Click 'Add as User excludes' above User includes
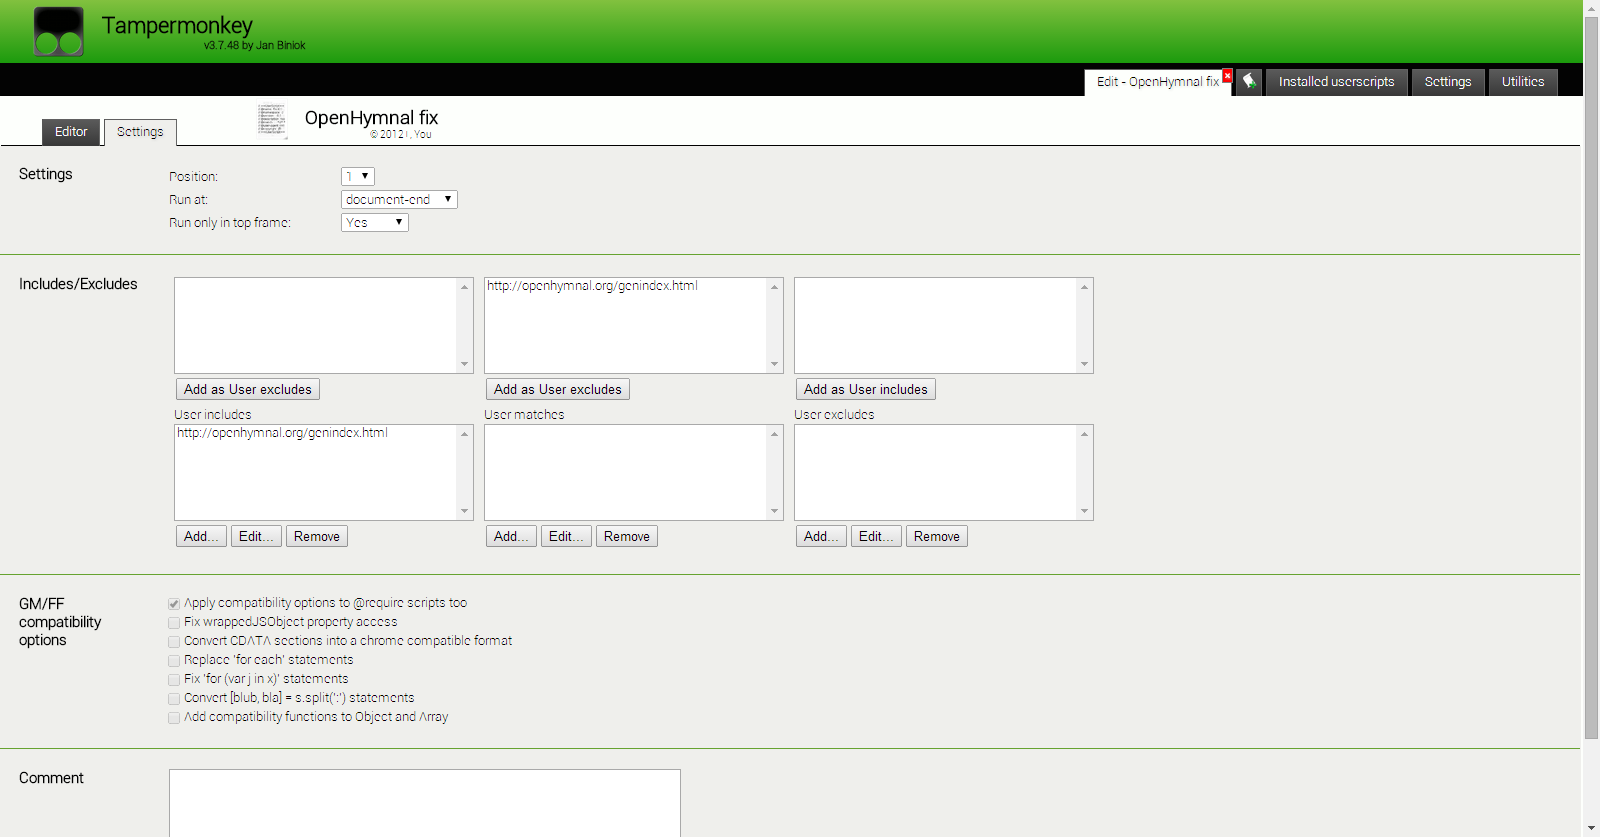The height and width of the screenshot is (837, 1600). 248,389
